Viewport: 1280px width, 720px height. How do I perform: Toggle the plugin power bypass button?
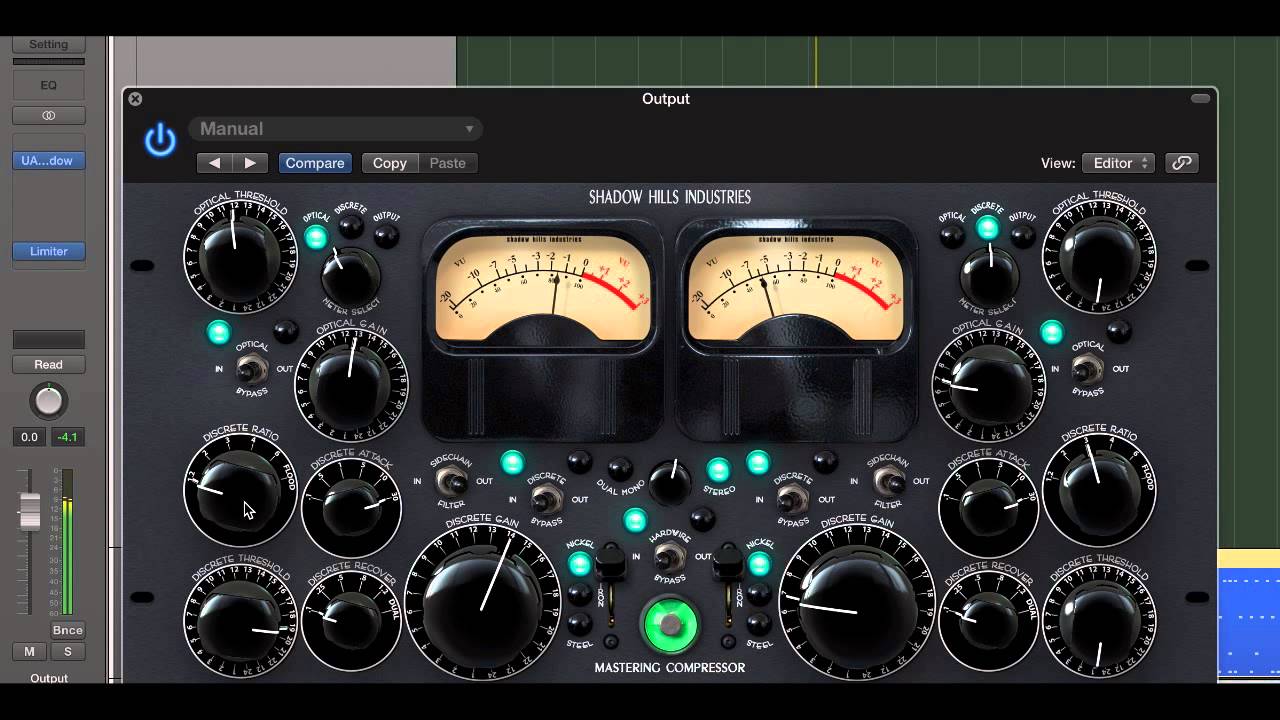point(160,141)
